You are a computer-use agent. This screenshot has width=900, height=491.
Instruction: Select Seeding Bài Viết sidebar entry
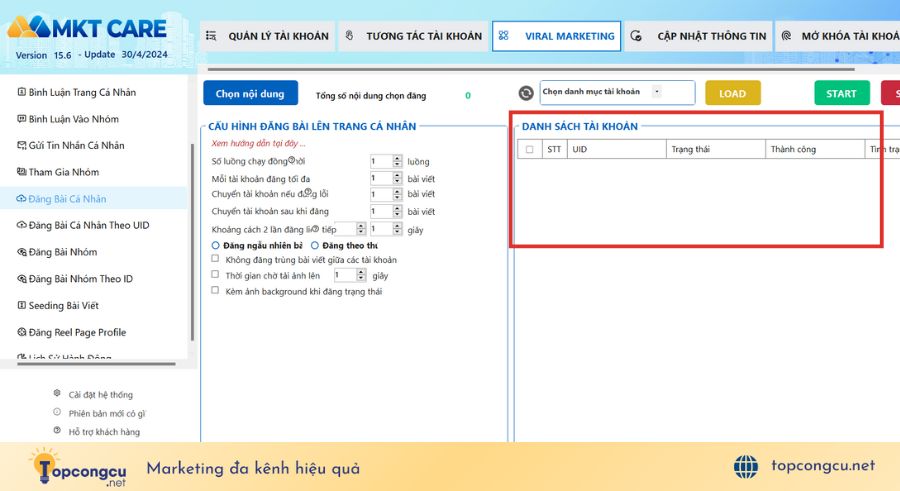58,306
